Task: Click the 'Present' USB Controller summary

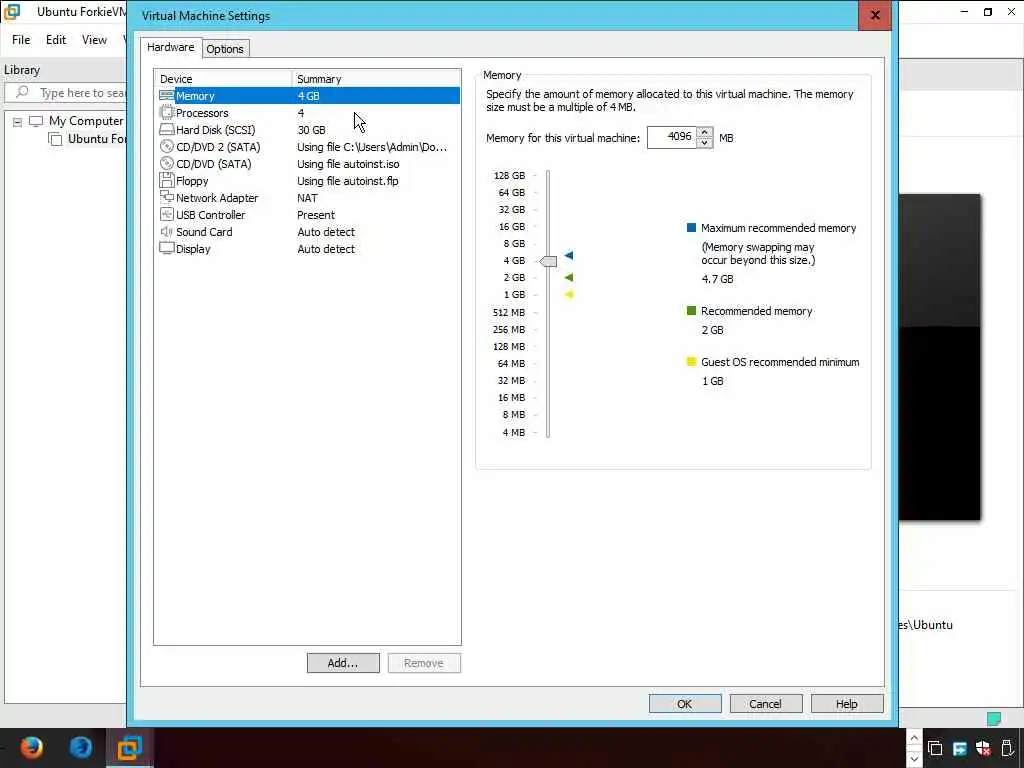Action: [x=315, y=215]
